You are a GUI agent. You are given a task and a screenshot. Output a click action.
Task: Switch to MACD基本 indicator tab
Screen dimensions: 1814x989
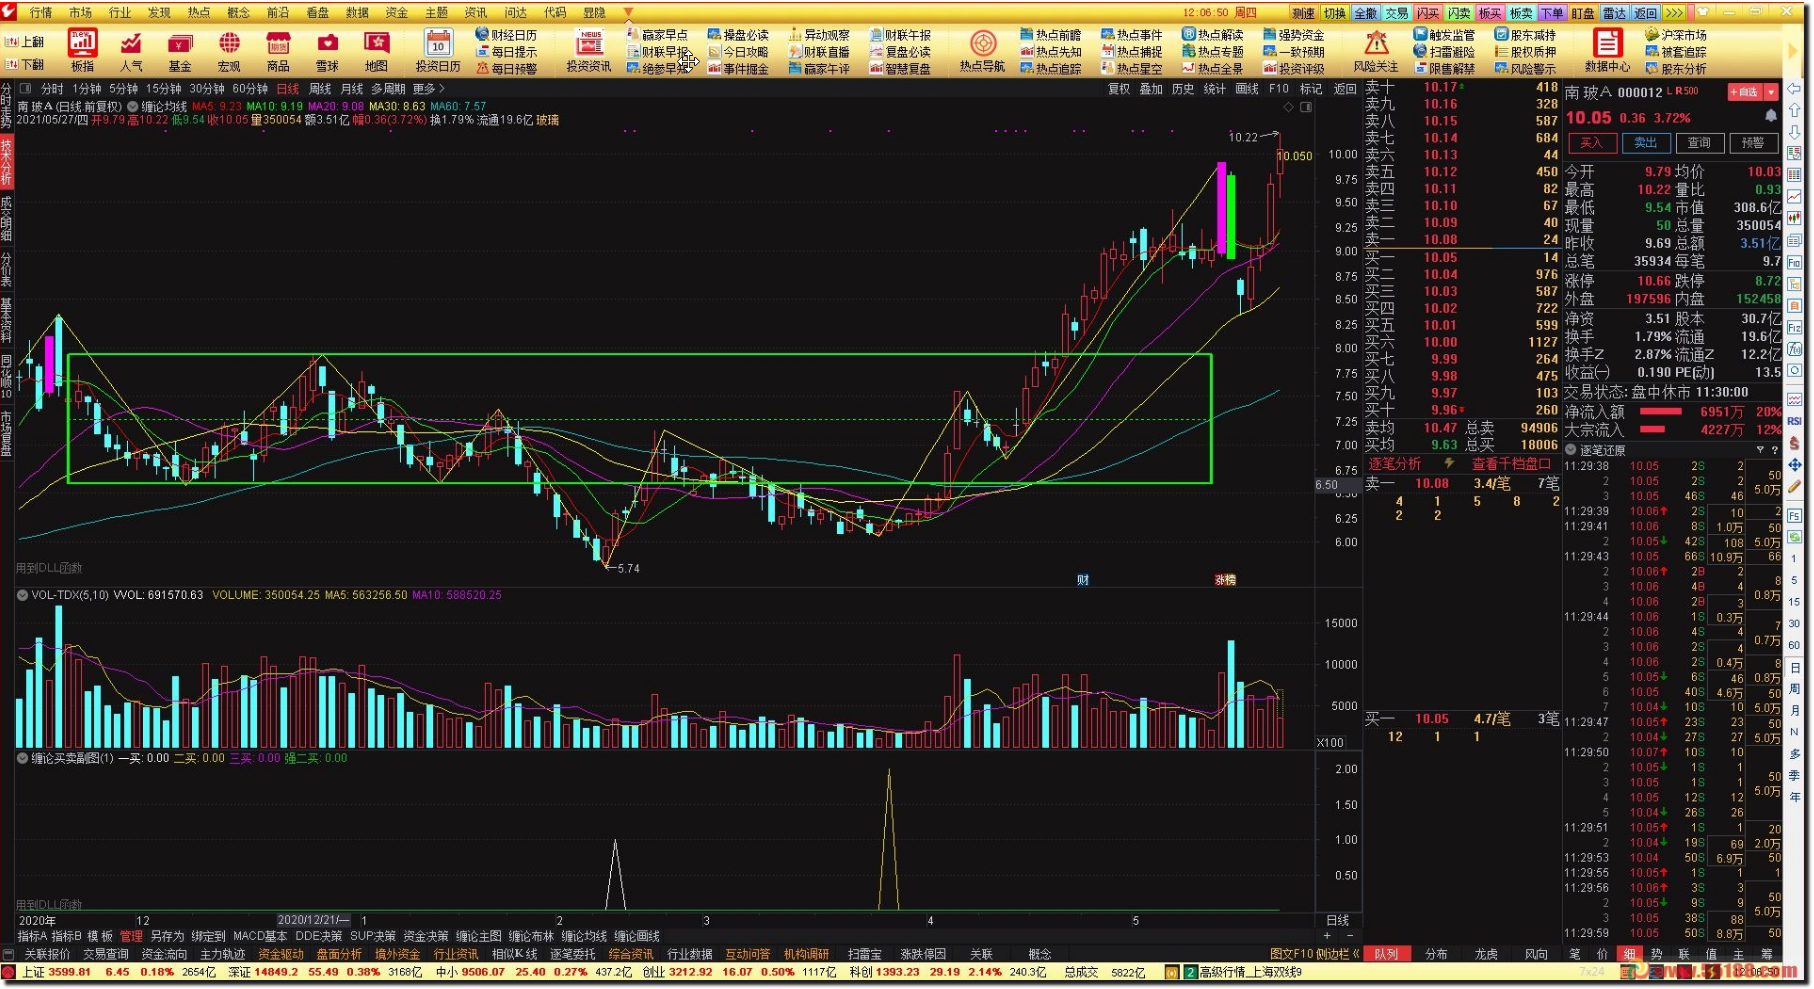(x=260, y=936)
